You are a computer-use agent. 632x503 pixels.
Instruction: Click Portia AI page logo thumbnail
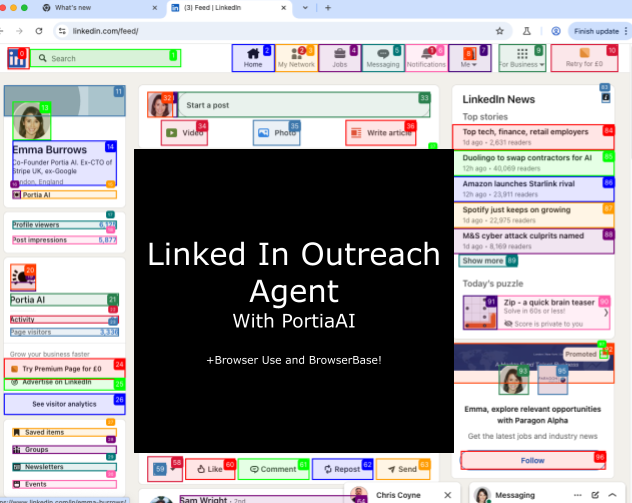pyautogui.click(x=23, y=277)
